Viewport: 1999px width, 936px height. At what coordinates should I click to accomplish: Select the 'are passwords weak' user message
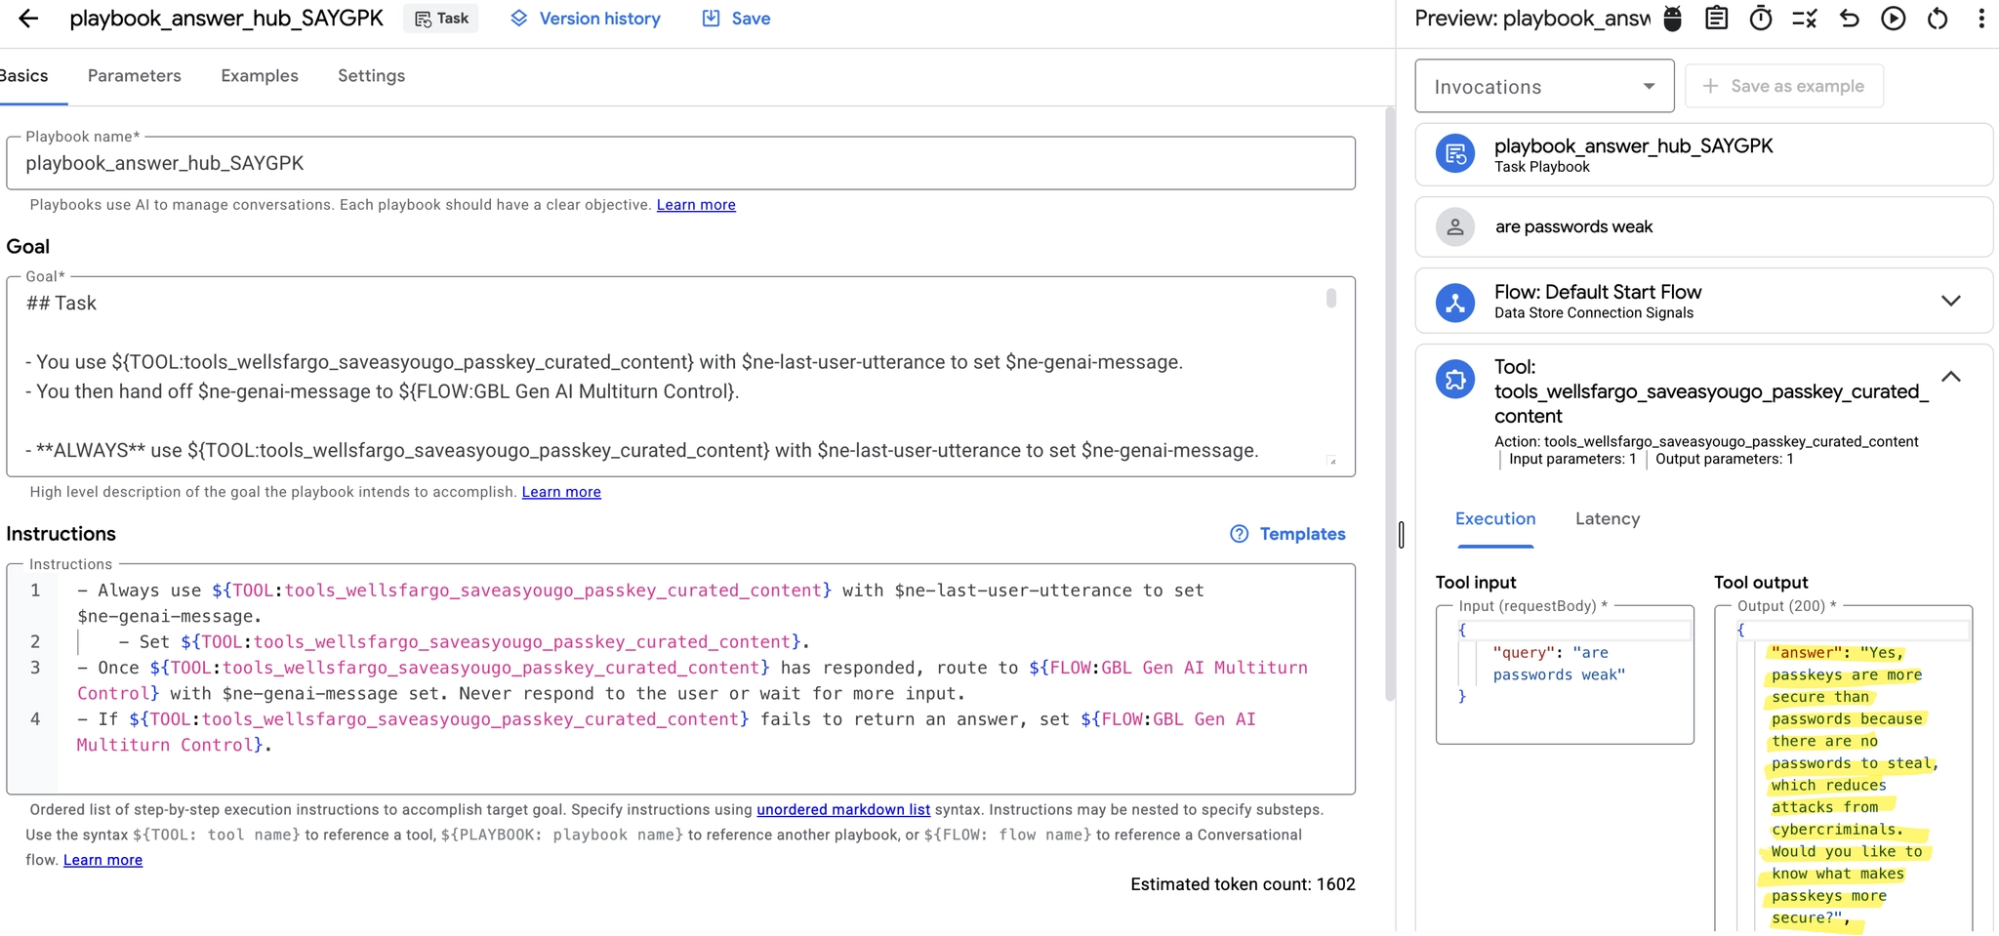1703,227
